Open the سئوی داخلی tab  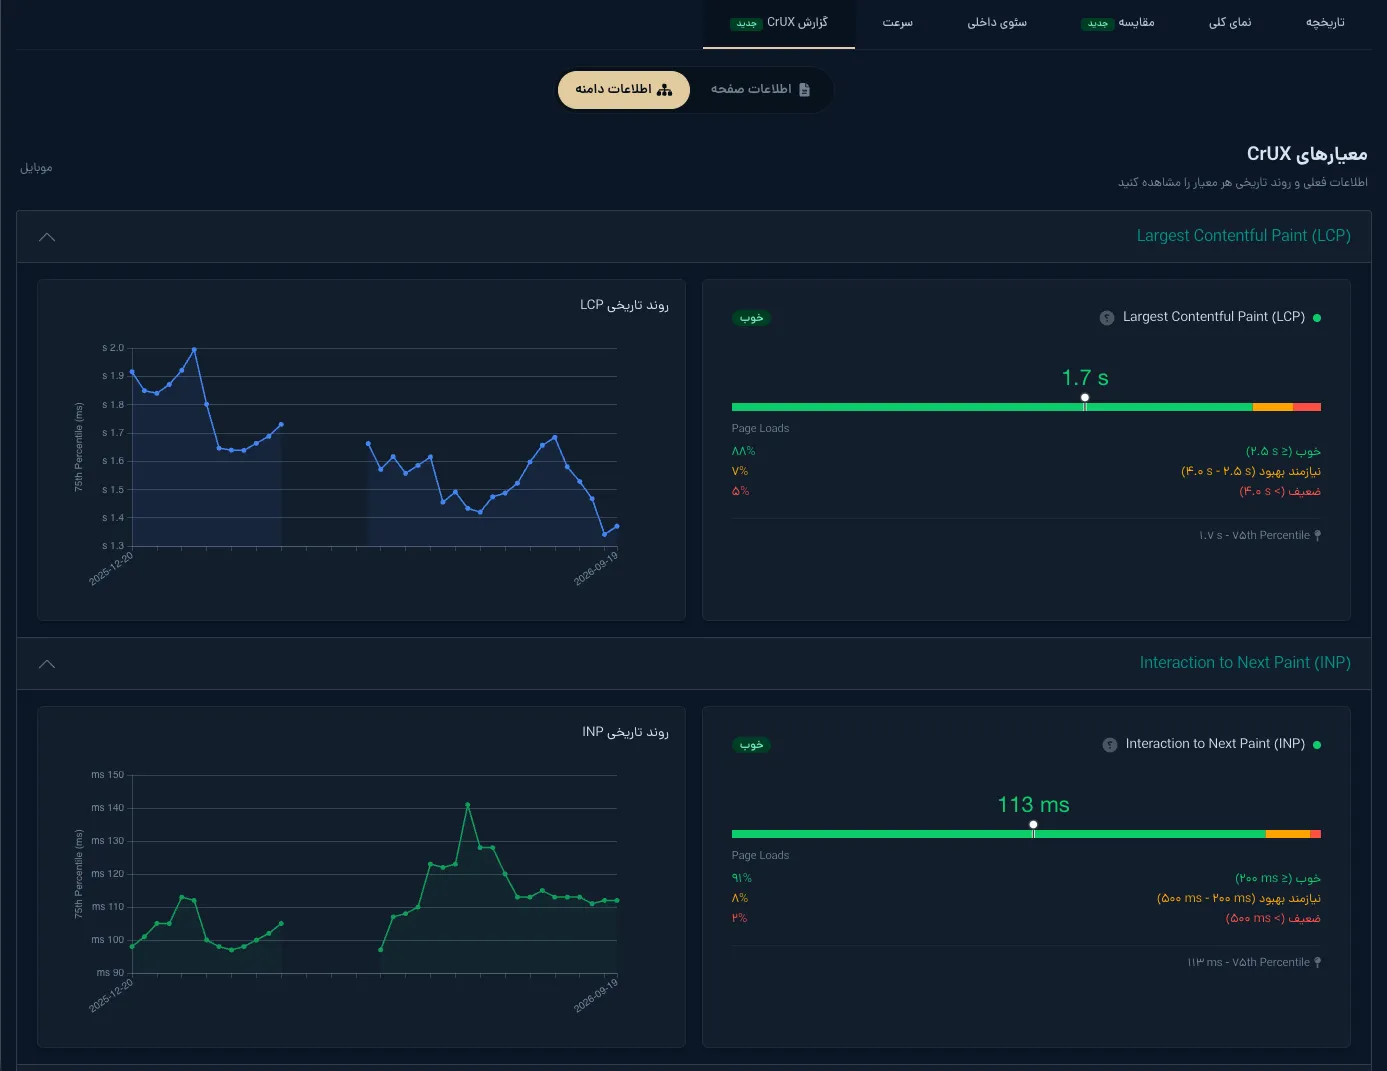pos(997,23)
